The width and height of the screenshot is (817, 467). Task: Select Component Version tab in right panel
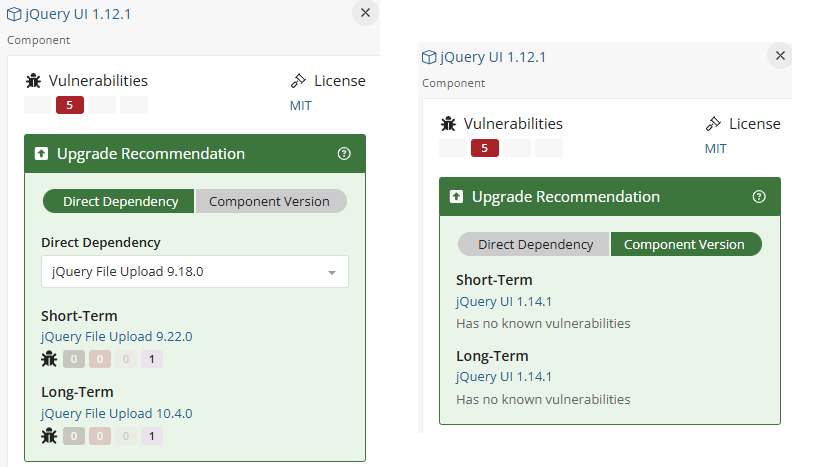click(x=686, y=244)
